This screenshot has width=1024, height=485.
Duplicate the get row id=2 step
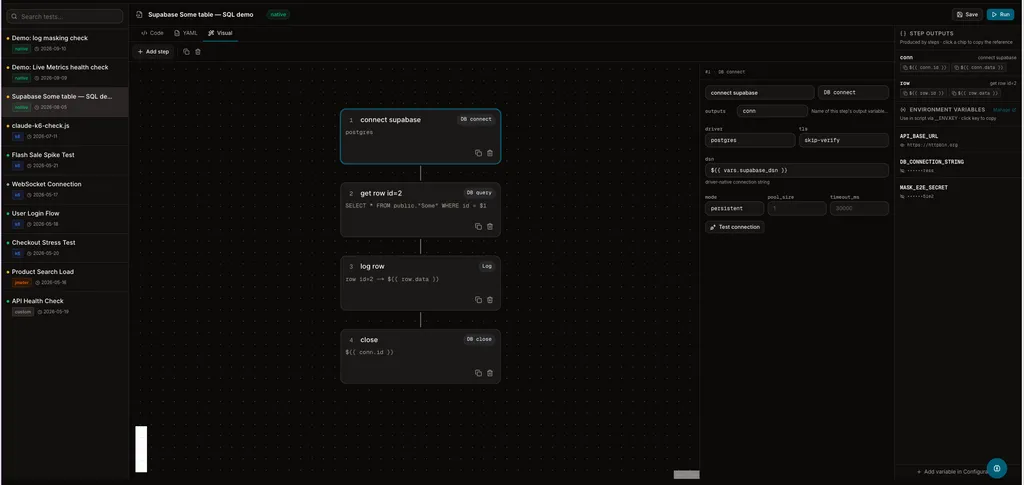tap(478, 227)
